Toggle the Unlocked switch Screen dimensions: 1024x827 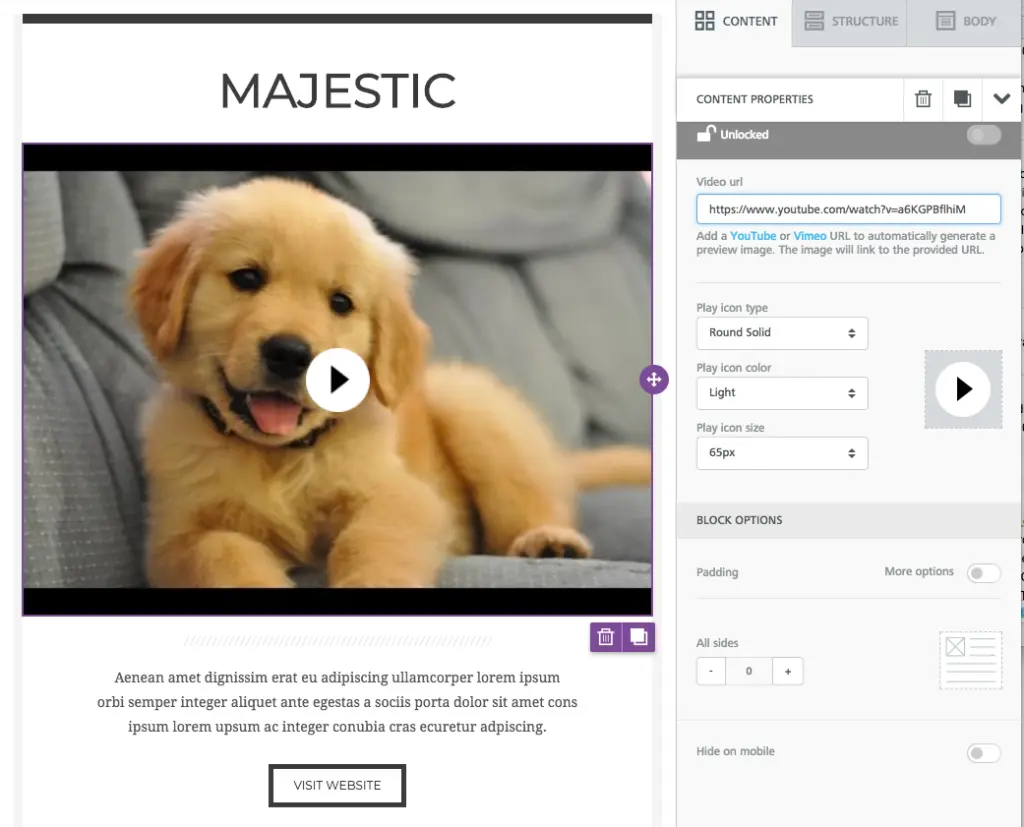click(983, 133)
